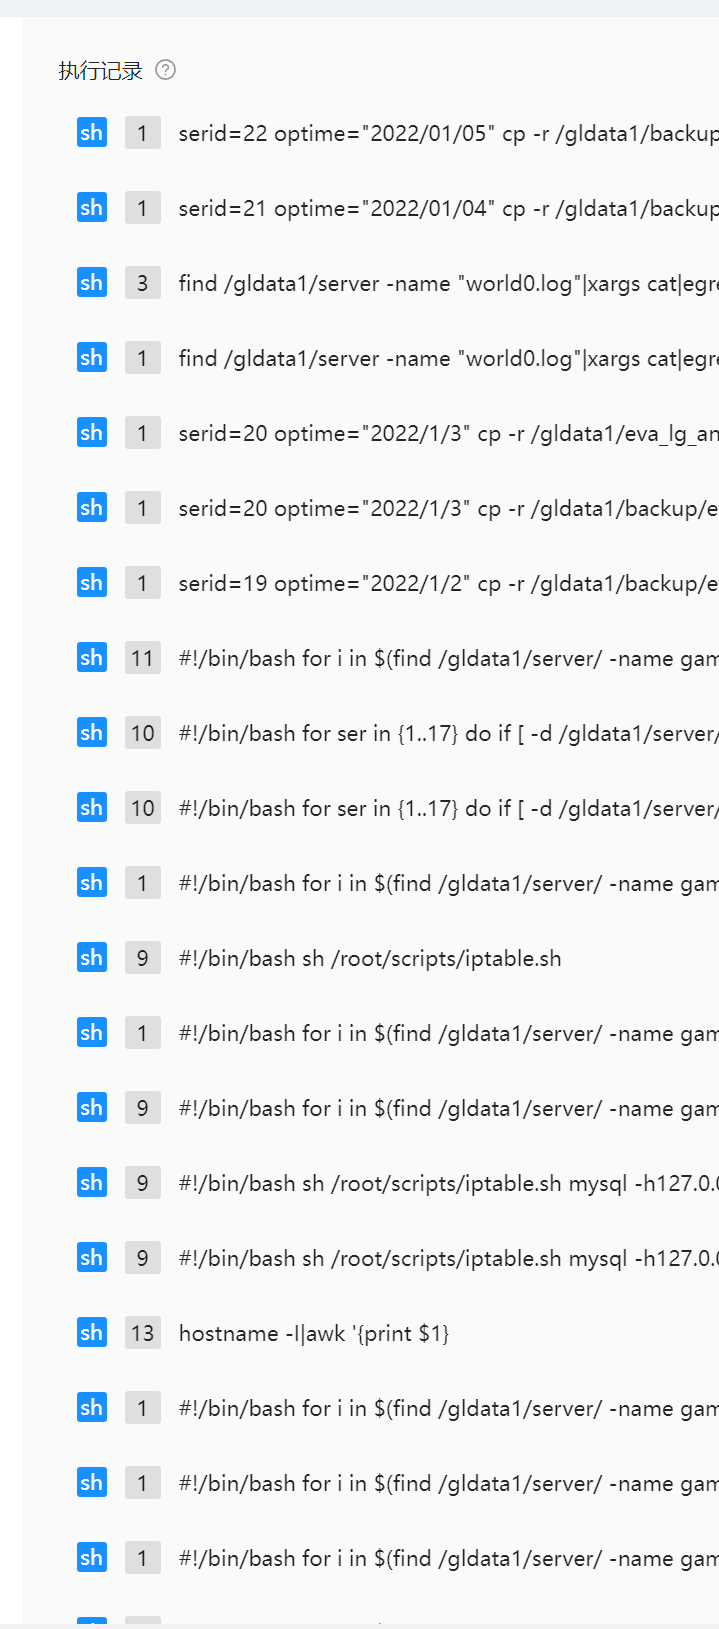Viewport: 719px width, 1629px height.
Task: Click count badge 1 on the serid=19 row
Action: point(143,583)
